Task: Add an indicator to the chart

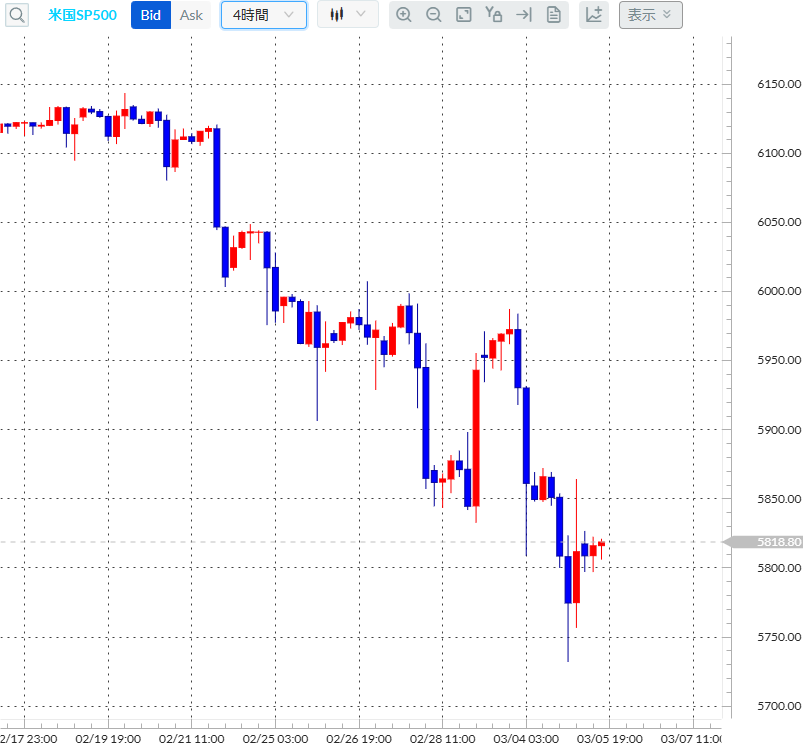Action: coord(594,15)
